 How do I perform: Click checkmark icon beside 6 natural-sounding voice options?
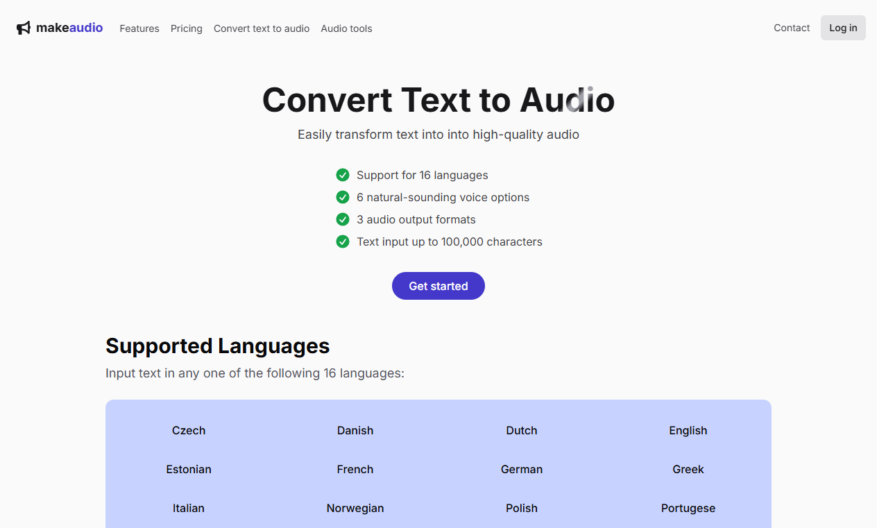click(342, 197)
